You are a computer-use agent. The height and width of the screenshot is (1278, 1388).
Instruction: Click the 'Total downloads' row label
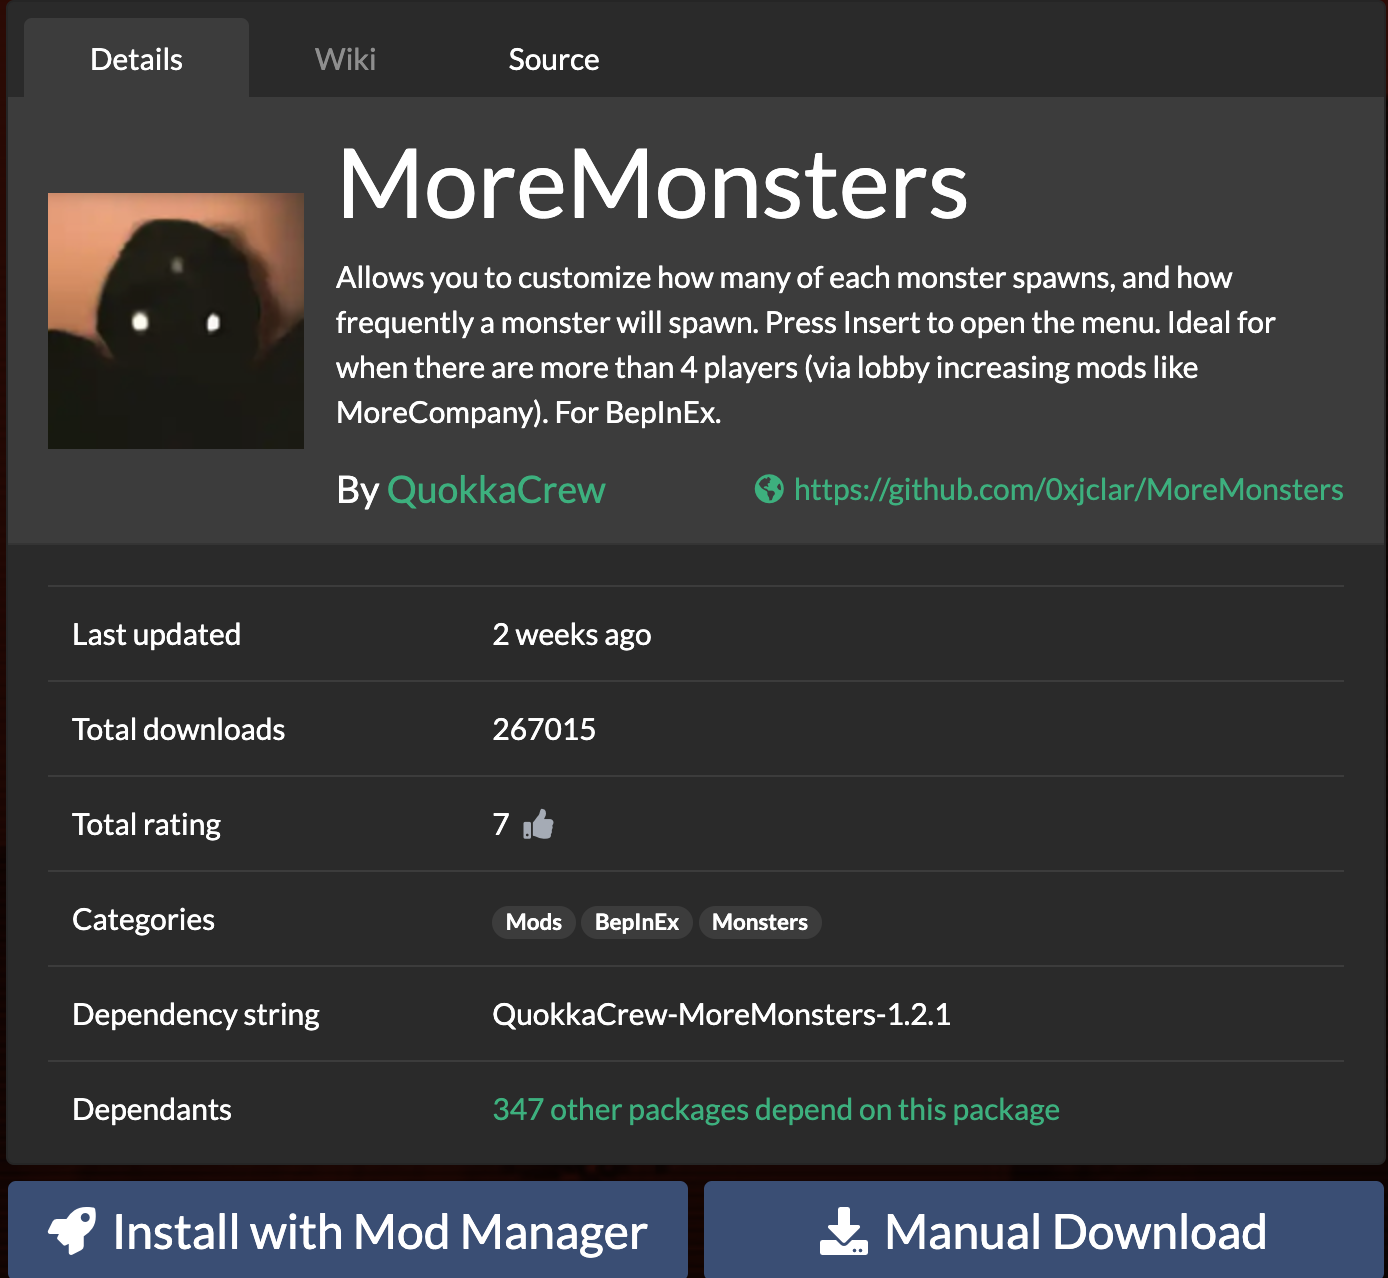pyautogui.click(x=179, y=729)
